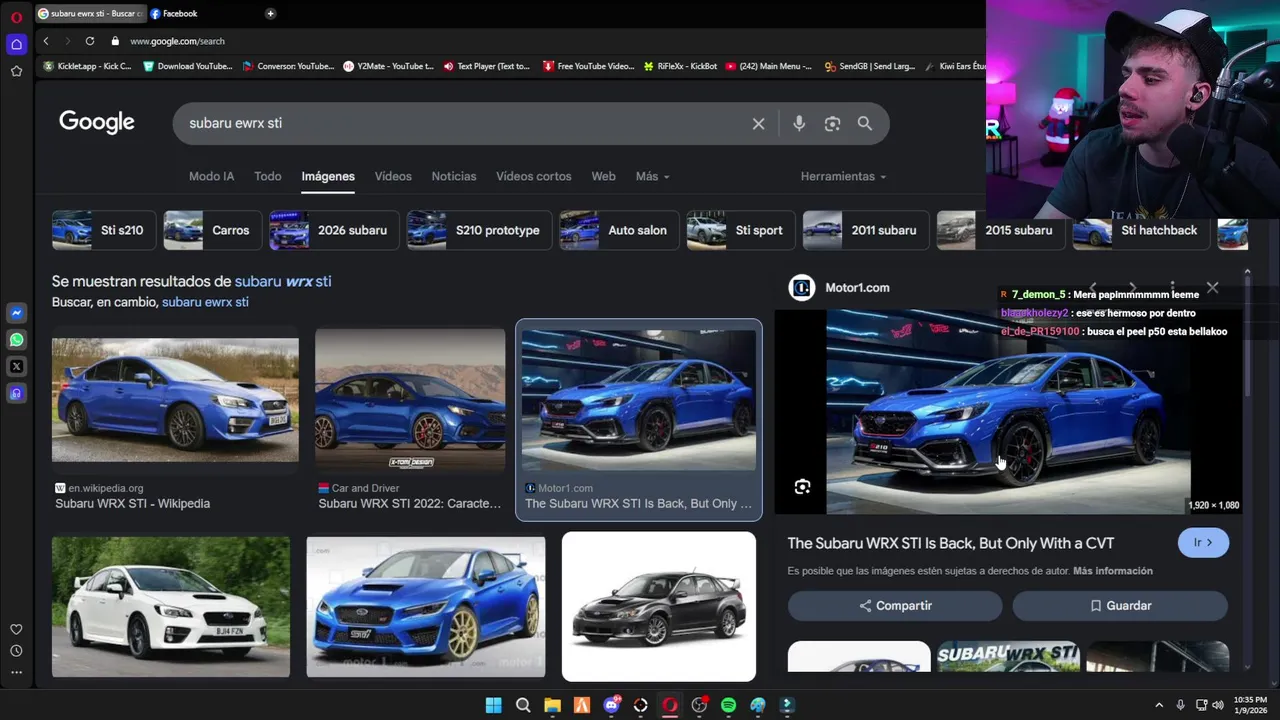This screenshot has width=1280, height=720.
Task: Click the Opera logo menu icon
Action: 16,17
